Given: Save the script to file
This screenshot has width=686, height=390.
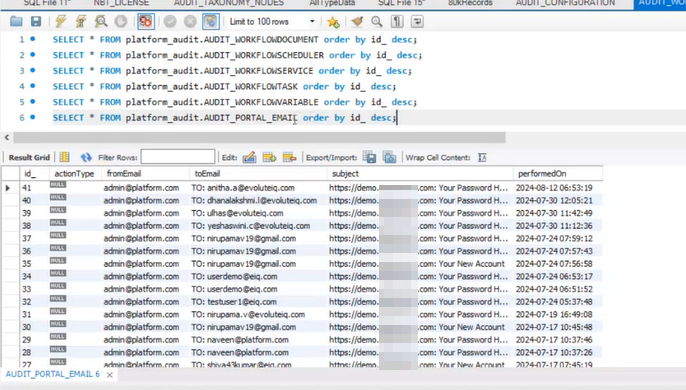Looking at the screenshot, I should 36,21.
